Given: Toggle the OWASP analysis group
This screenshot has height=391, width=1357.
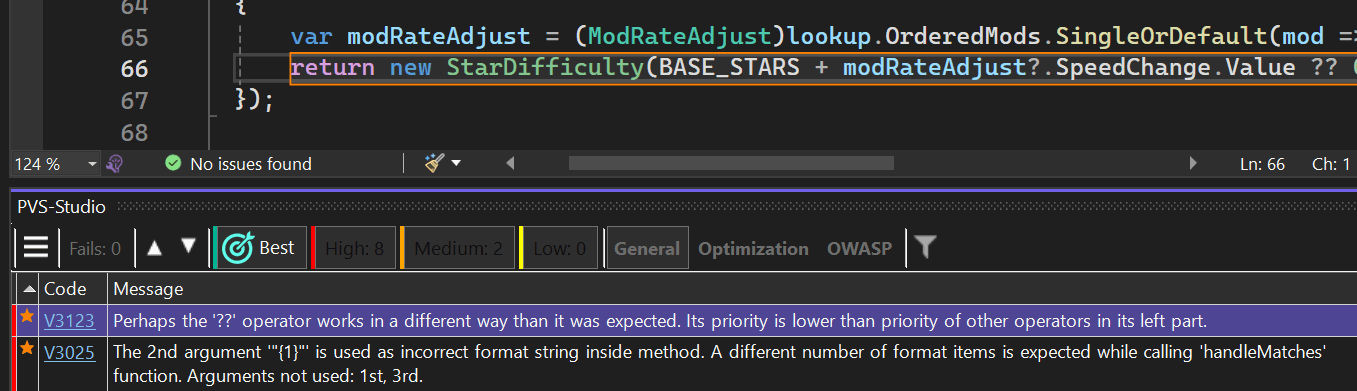Looking at the screenshot, I should [x=859, y=248].
